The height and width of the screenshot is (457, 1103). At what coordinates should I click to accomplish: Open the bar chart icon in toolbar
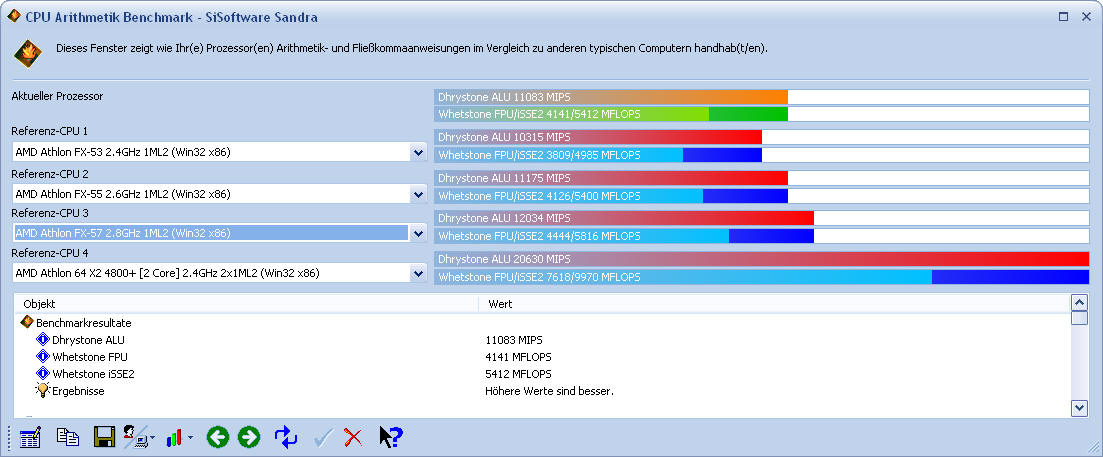(174, 439)
